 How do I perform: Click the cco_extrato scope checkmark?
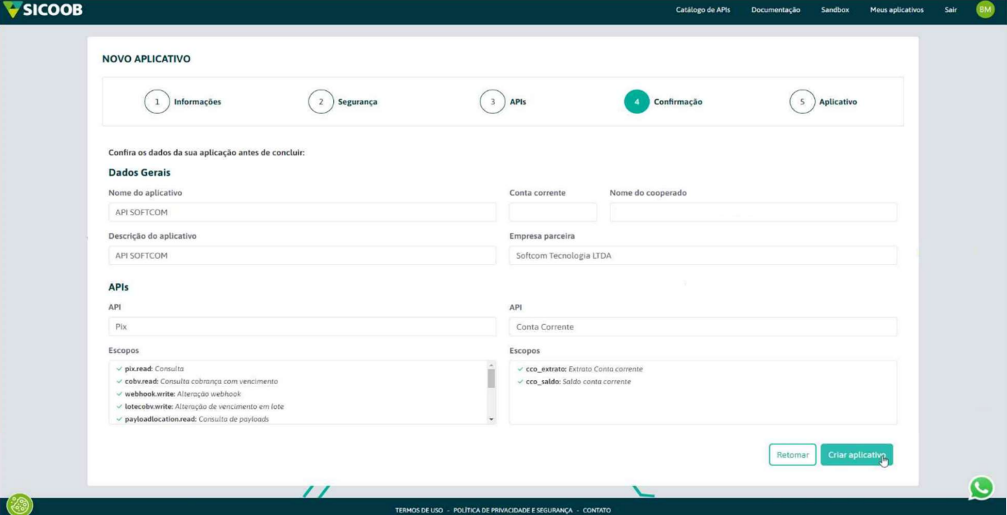click(x=520, y=369)
